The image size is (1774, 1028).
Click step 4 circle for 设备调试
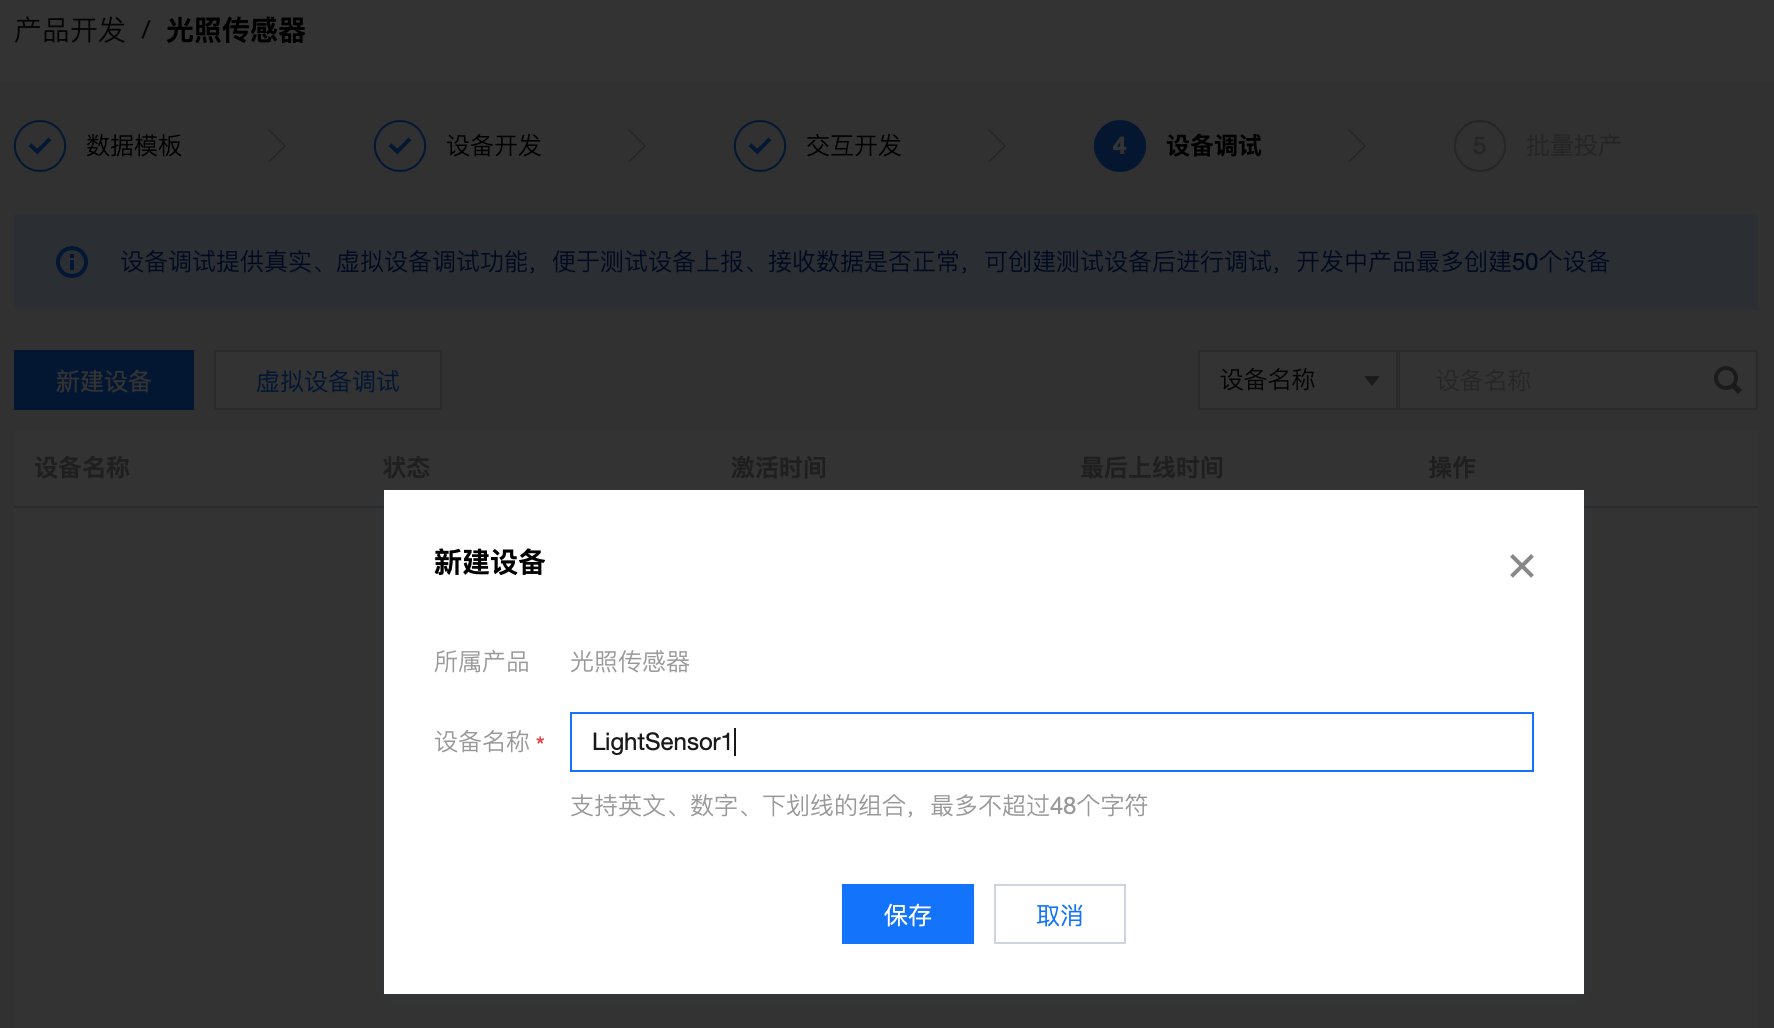[x=1119, y=146]
